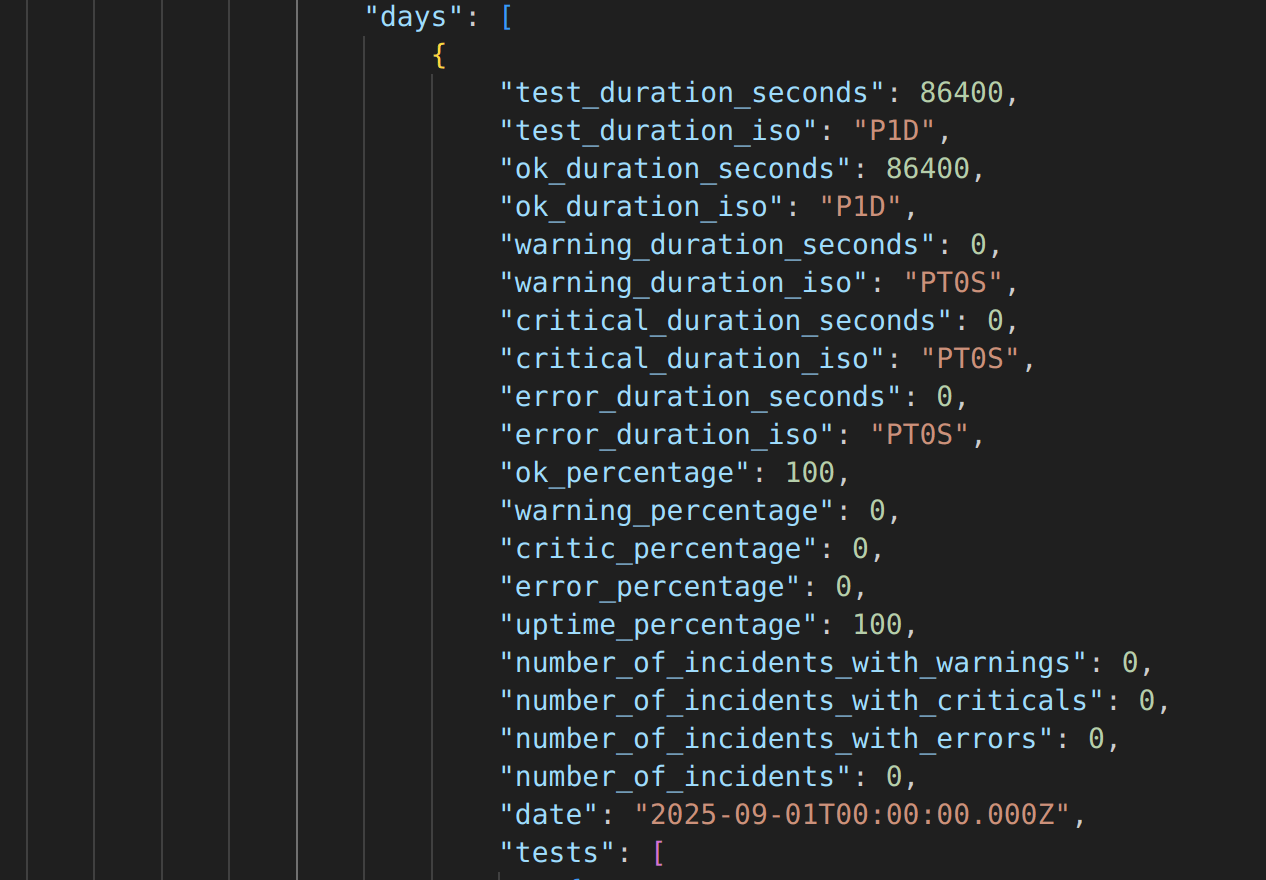Viewport: 1266px width, 880px height.
Task: Place cursor on "critic_percentage" key
Action: pos(659,549)
